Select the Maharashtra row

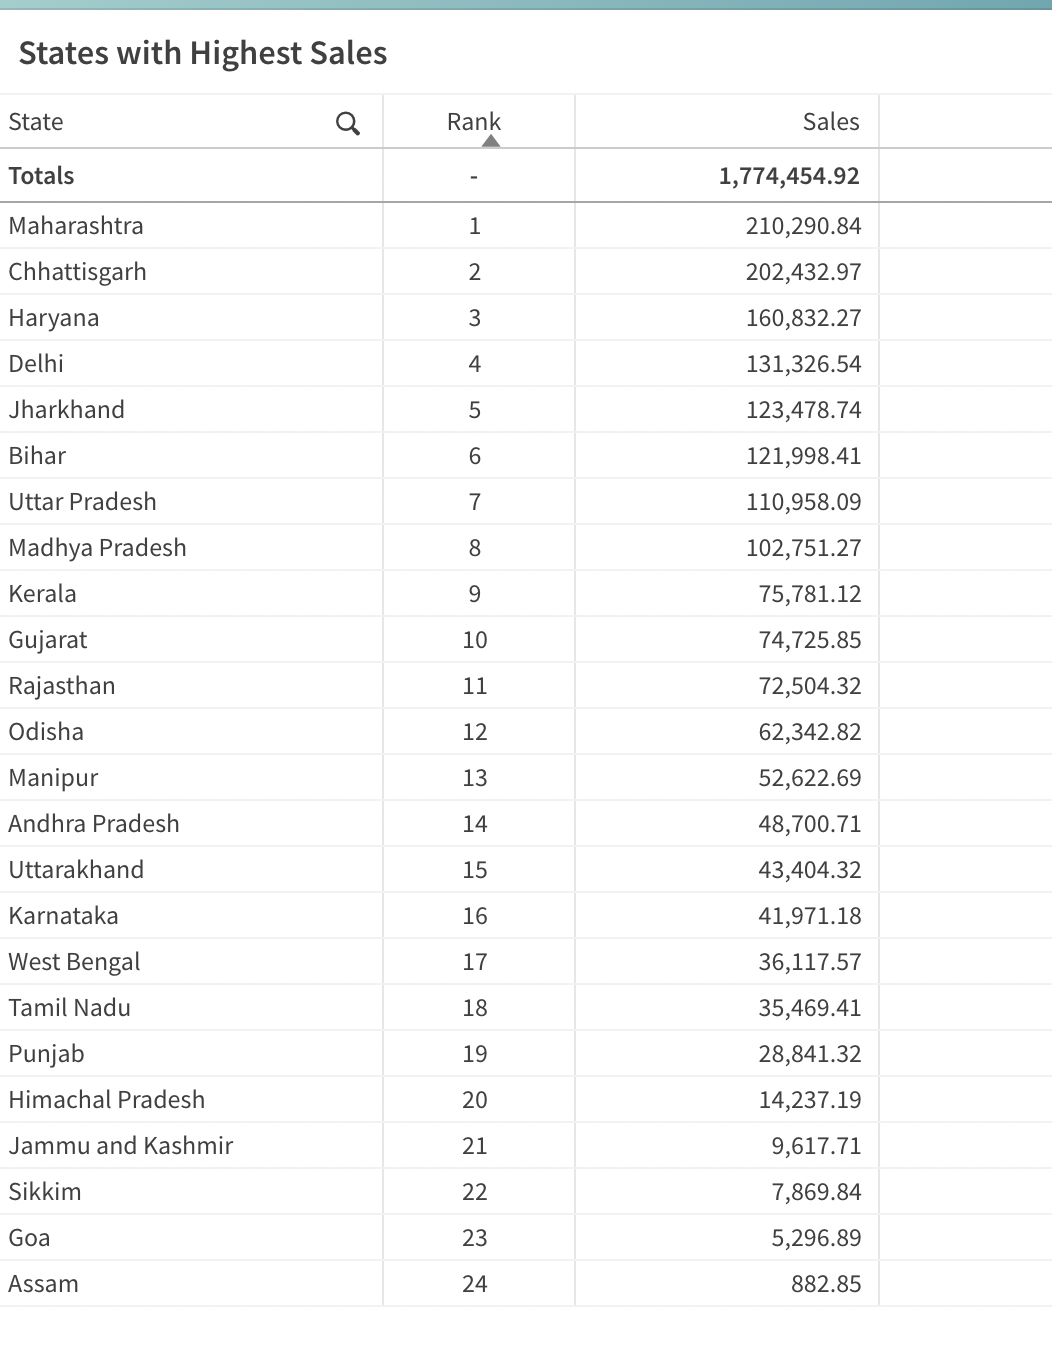click(x=75, y=225)
